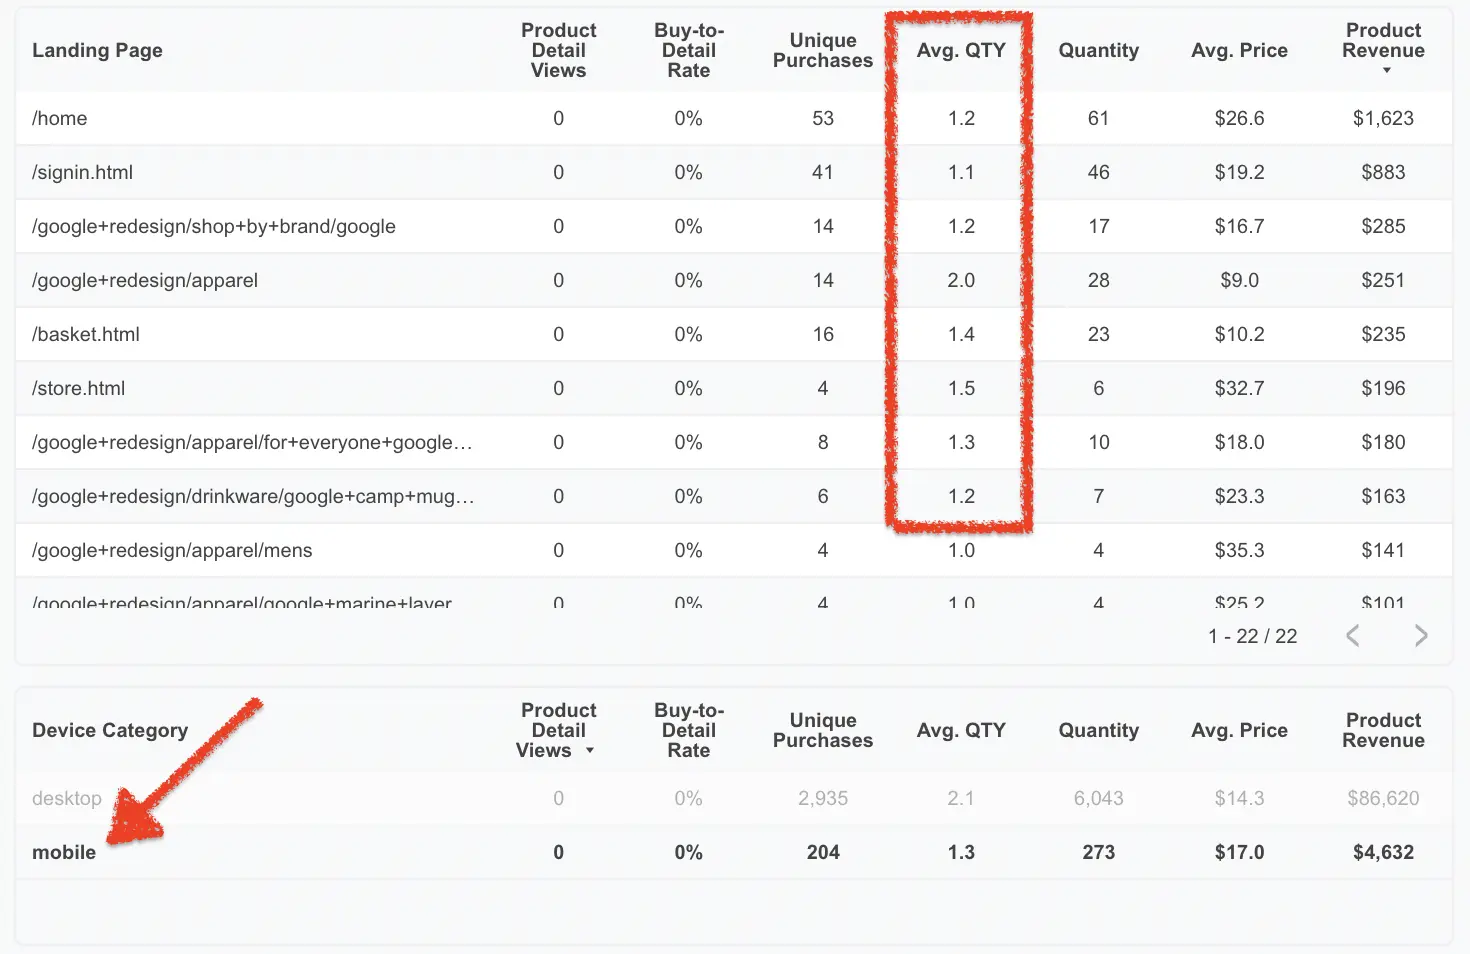The image size is (1470, 954).
Task: Click the /signin.html landing page
Action: [x=83, y=173]
